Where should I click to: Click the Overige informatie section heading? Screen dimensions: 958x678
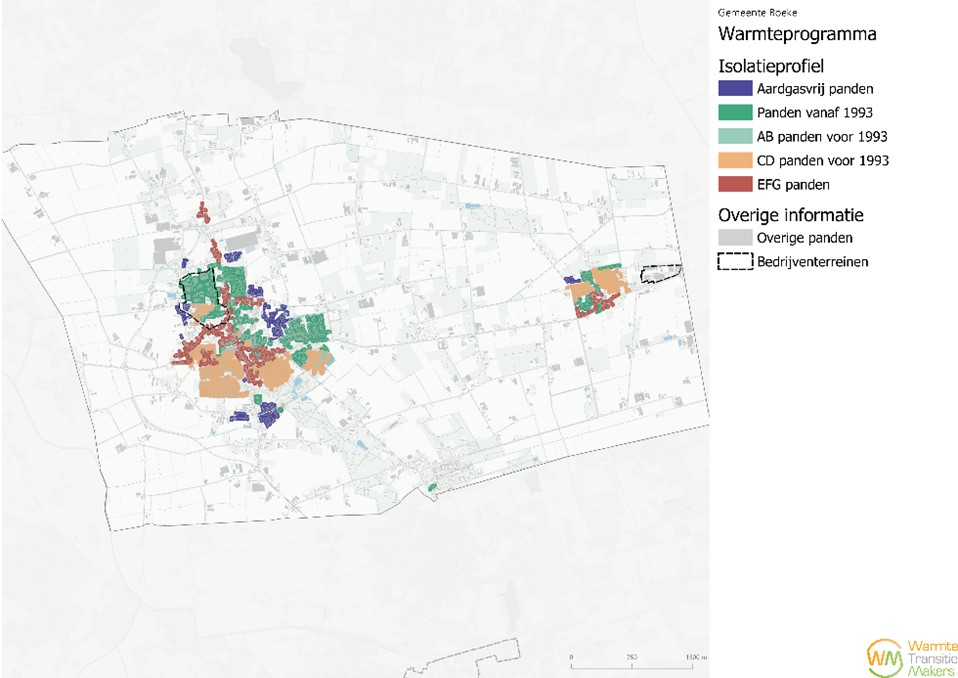791,215
